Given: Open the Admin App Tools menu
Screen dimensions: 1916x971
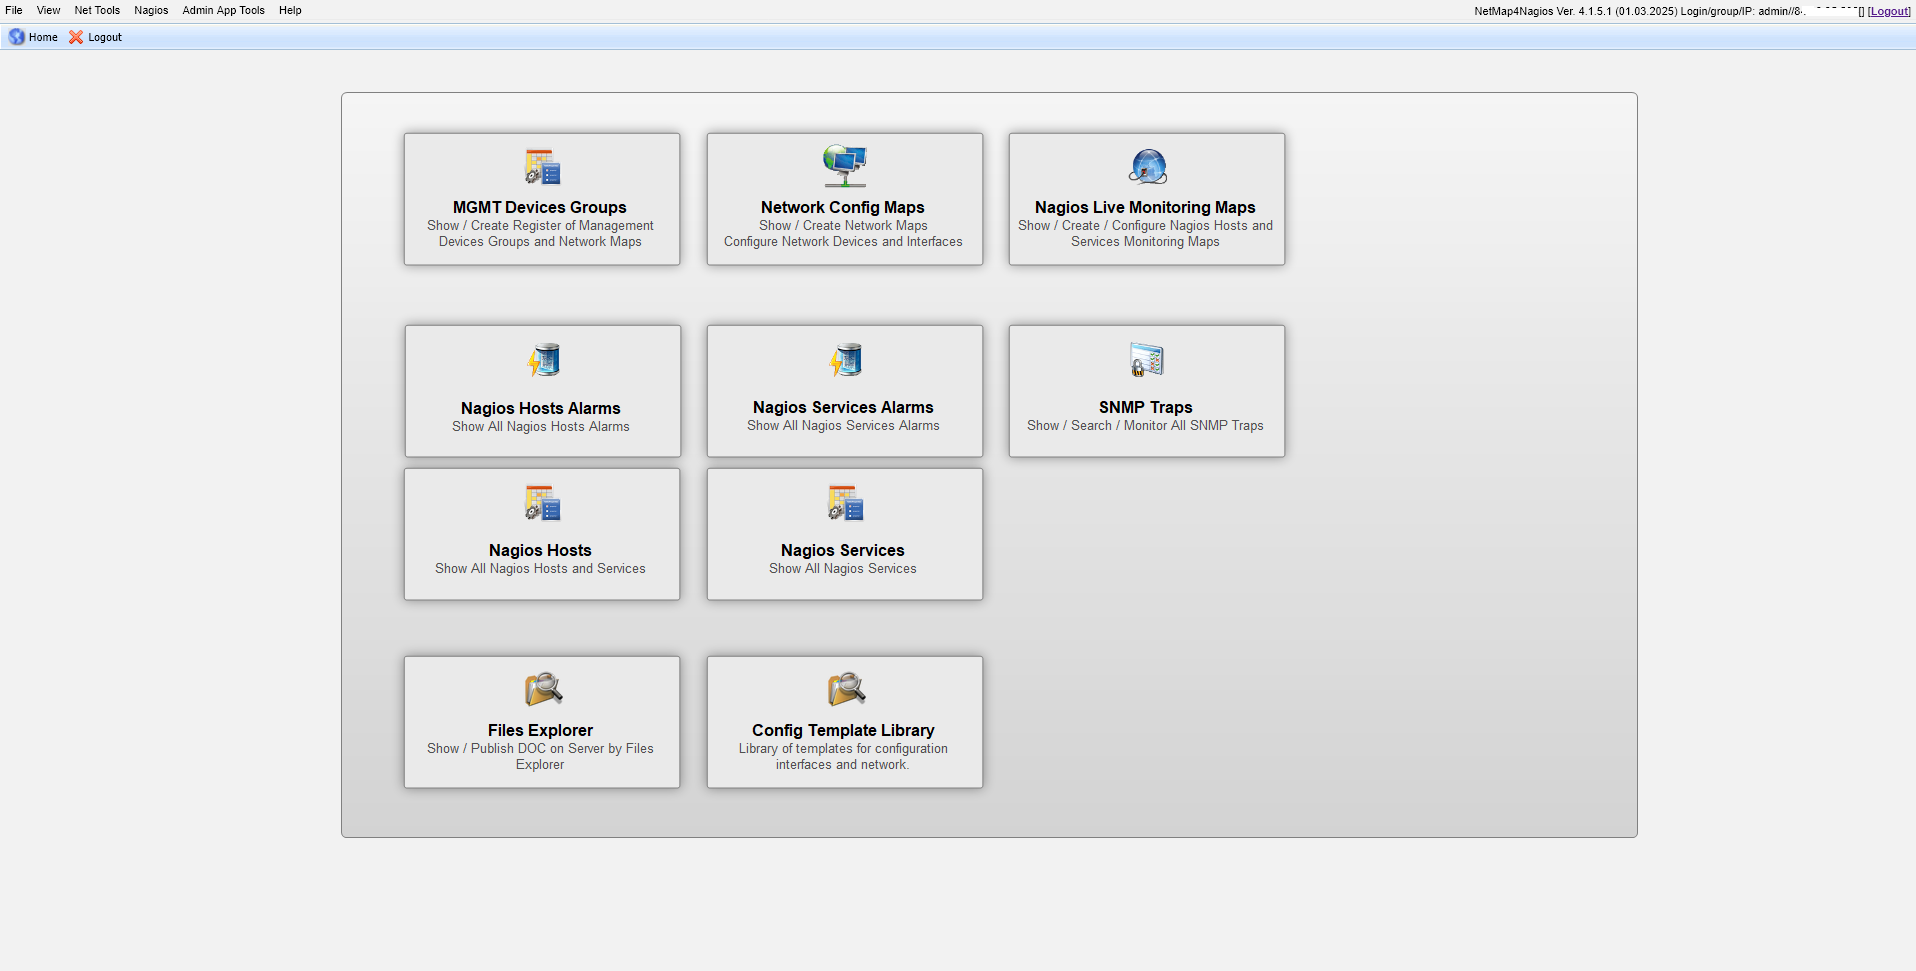Looking at the screenshot, I should pyautogui.click(x=223, y=10).
